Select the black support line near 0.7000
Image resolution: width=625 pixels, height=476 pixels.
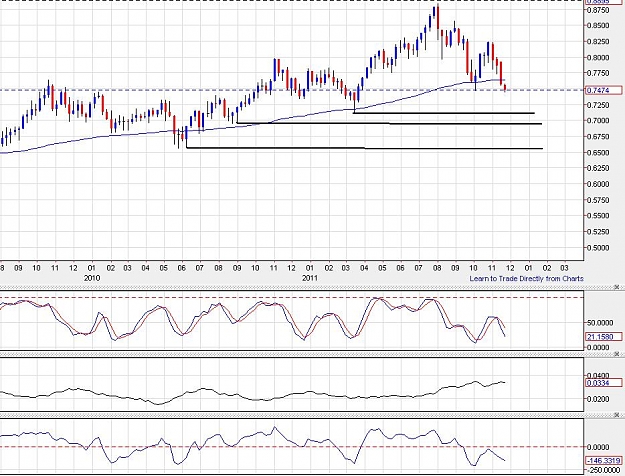point(389,123)
